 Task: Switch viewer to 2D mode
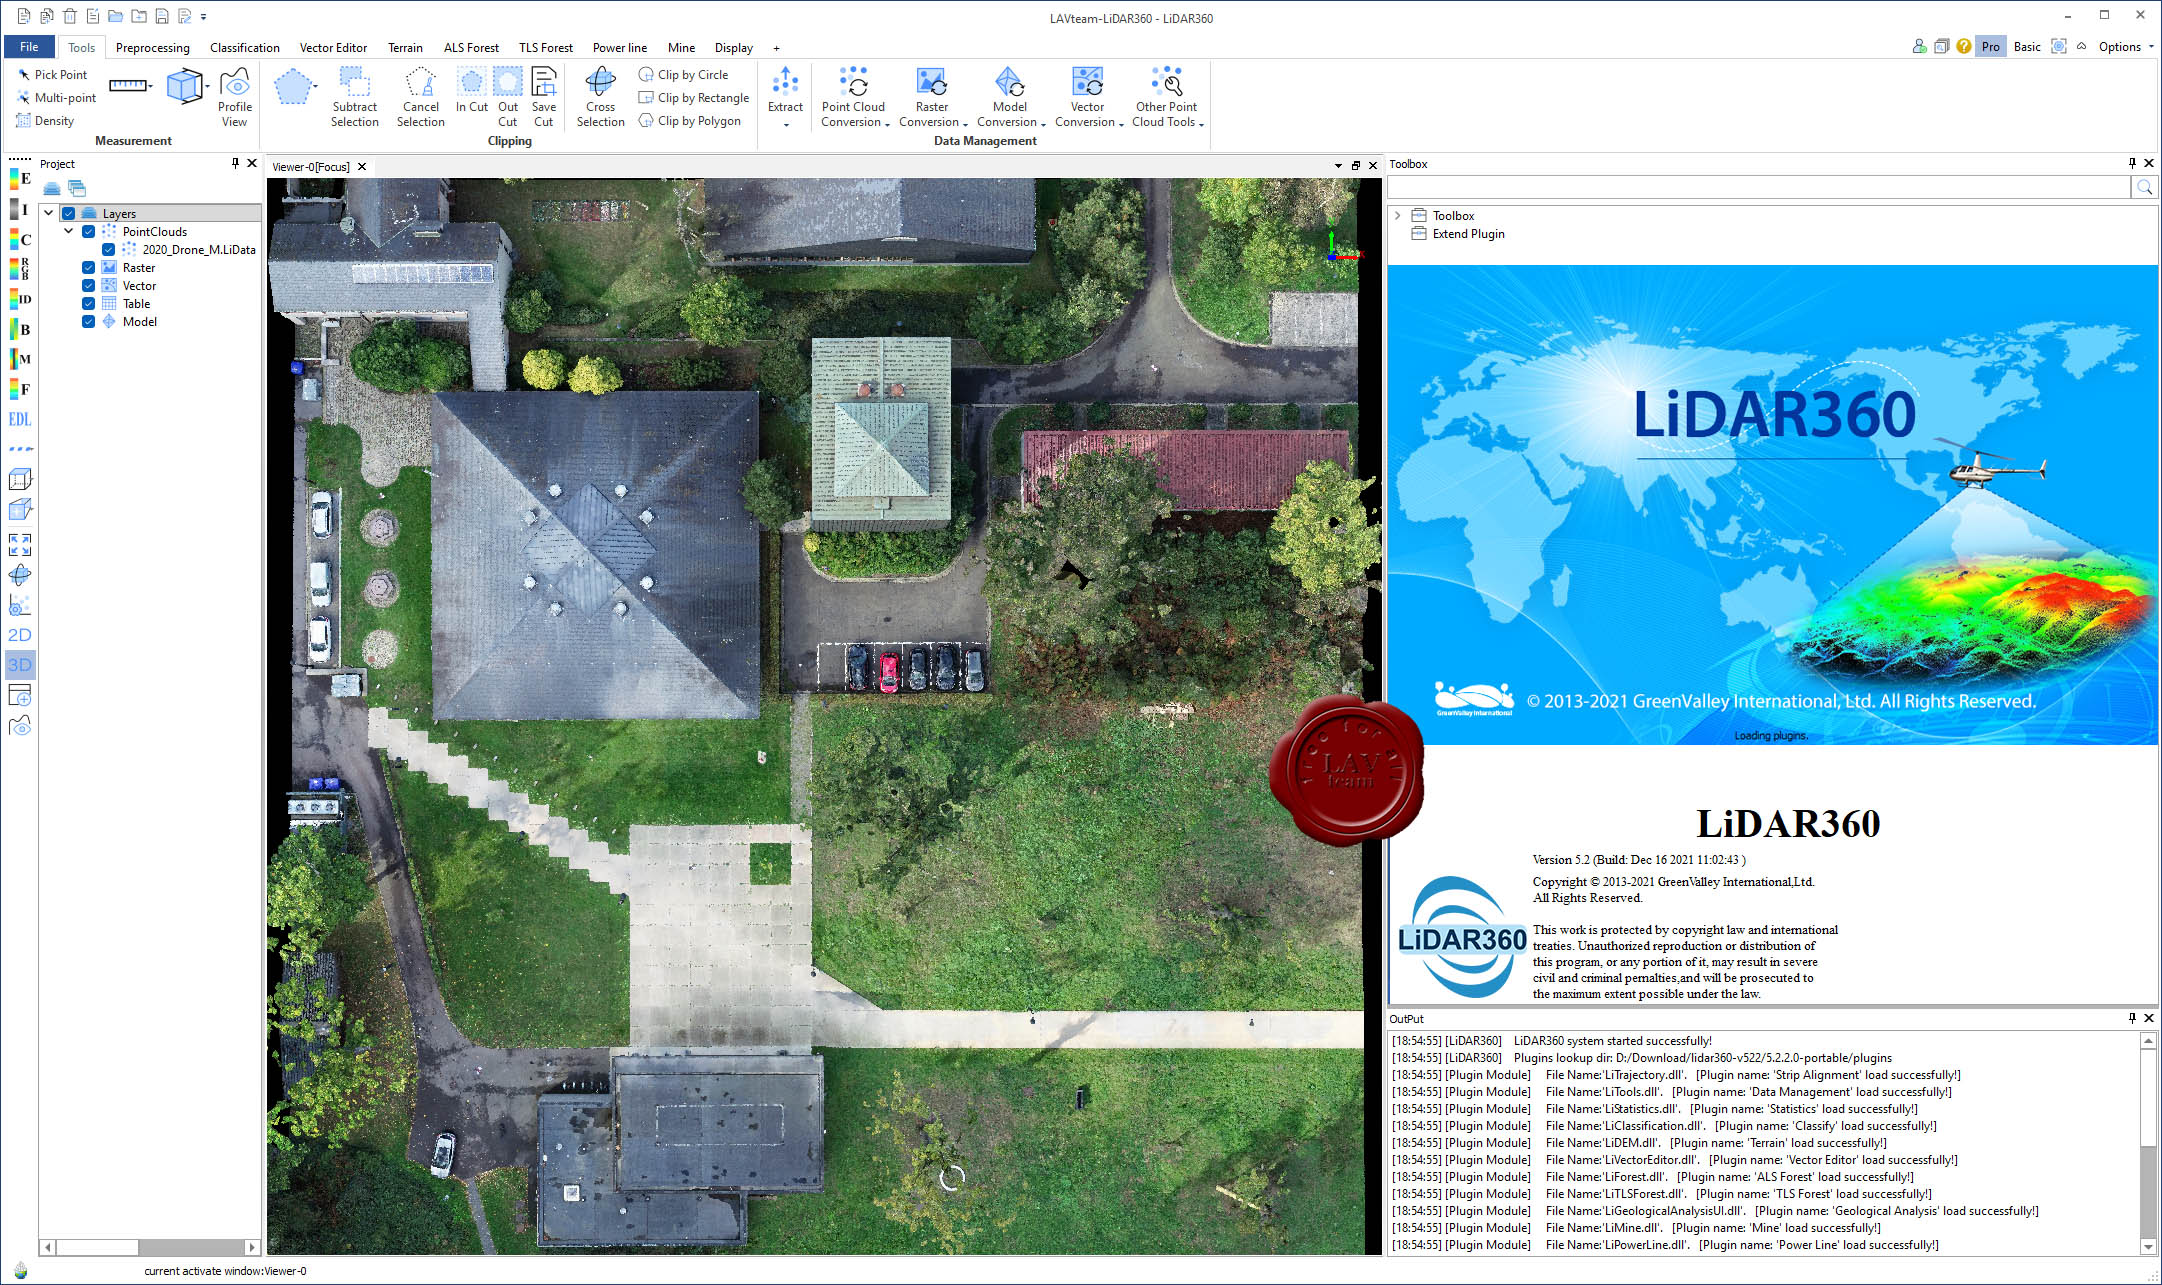pos(20,635)
